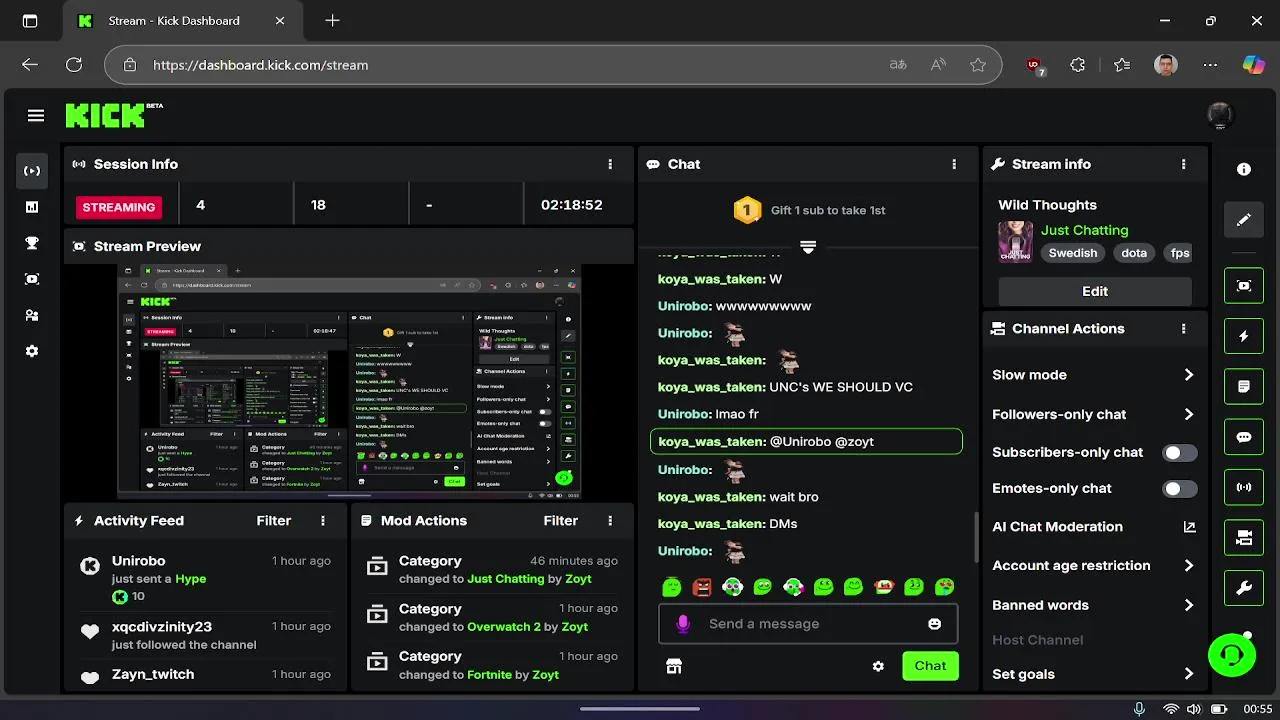Open the green headset support button

(x=1232, y=656)
